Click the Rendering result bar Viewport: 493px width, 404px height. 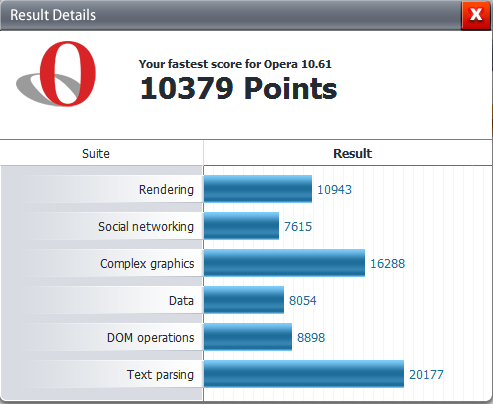point(258,189)
